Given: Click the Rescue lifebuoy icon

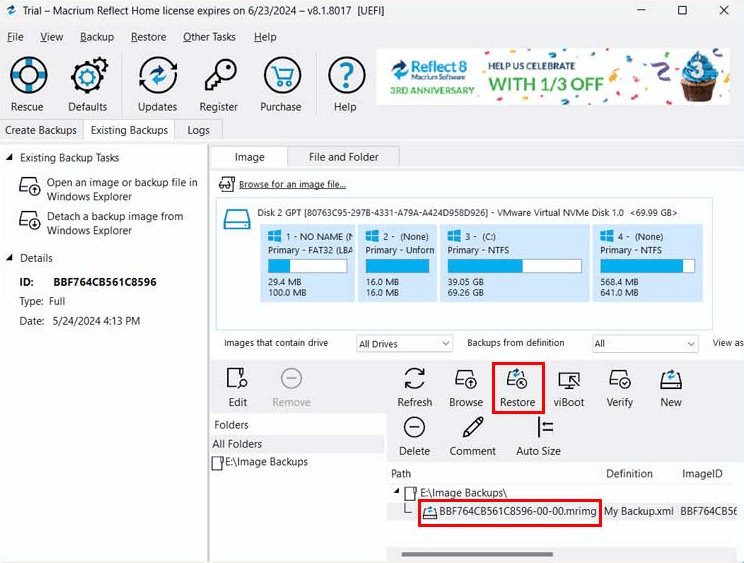Looking at the screenshot, I should pyautogui.click(x=28, y=75).
